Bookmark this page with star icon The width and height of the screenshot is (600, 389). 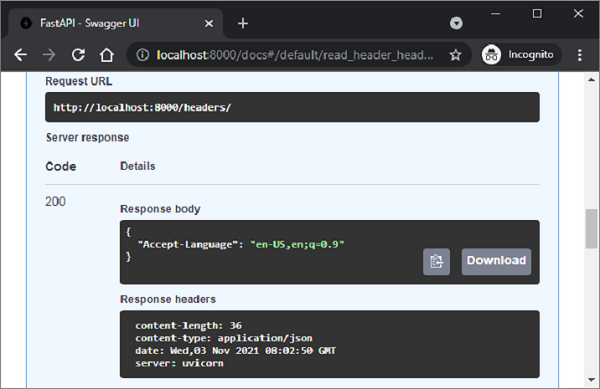[x=455, y=55]
